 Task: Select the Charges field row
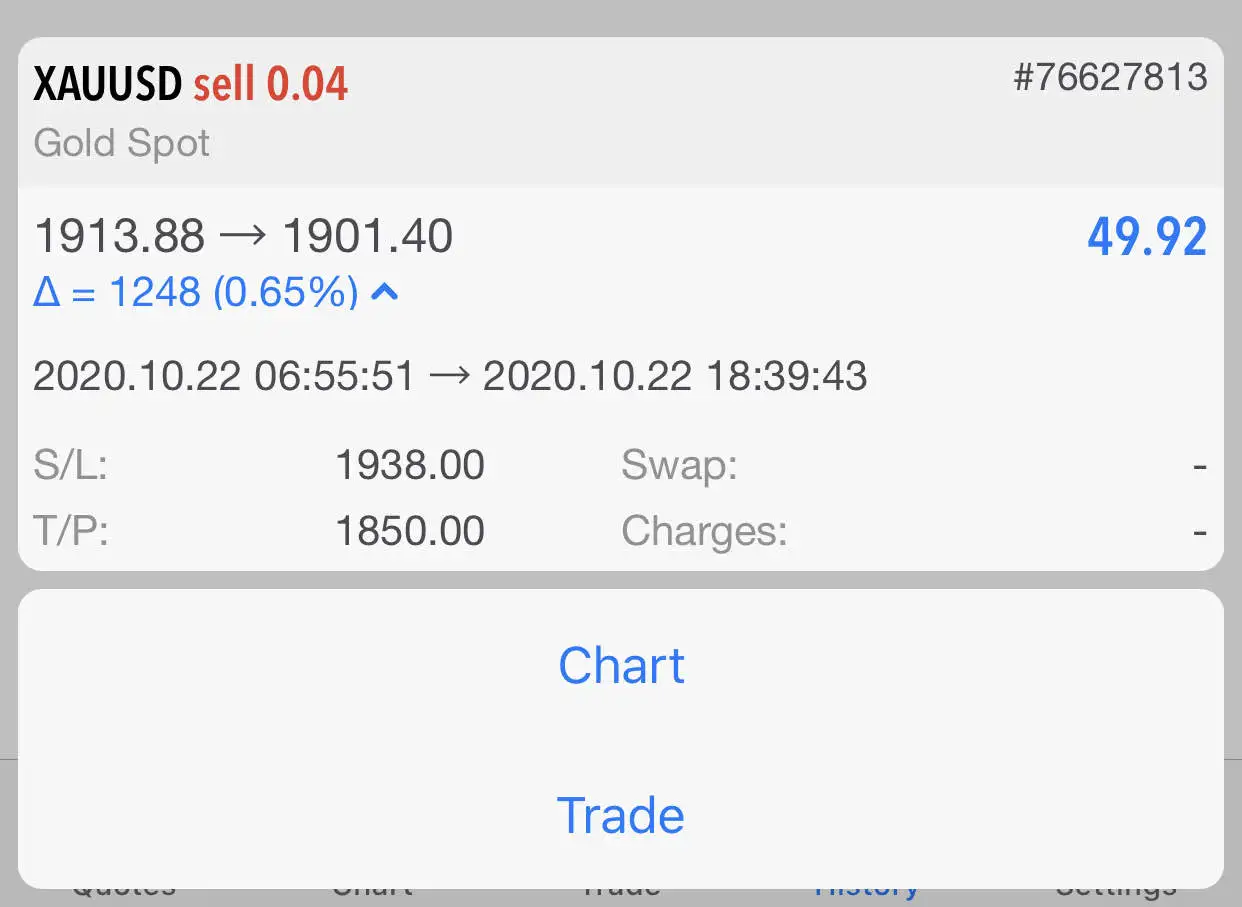(x=914, y=531)
